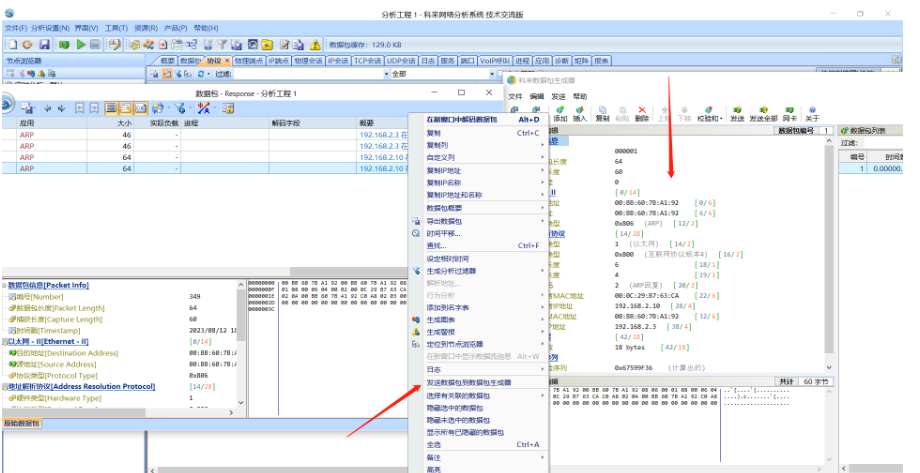The width and height of the screenshot is (920, 473).
Task: Click the save icon in packet window toolbar
Action: pyautogui.click(x=27, y=108)
